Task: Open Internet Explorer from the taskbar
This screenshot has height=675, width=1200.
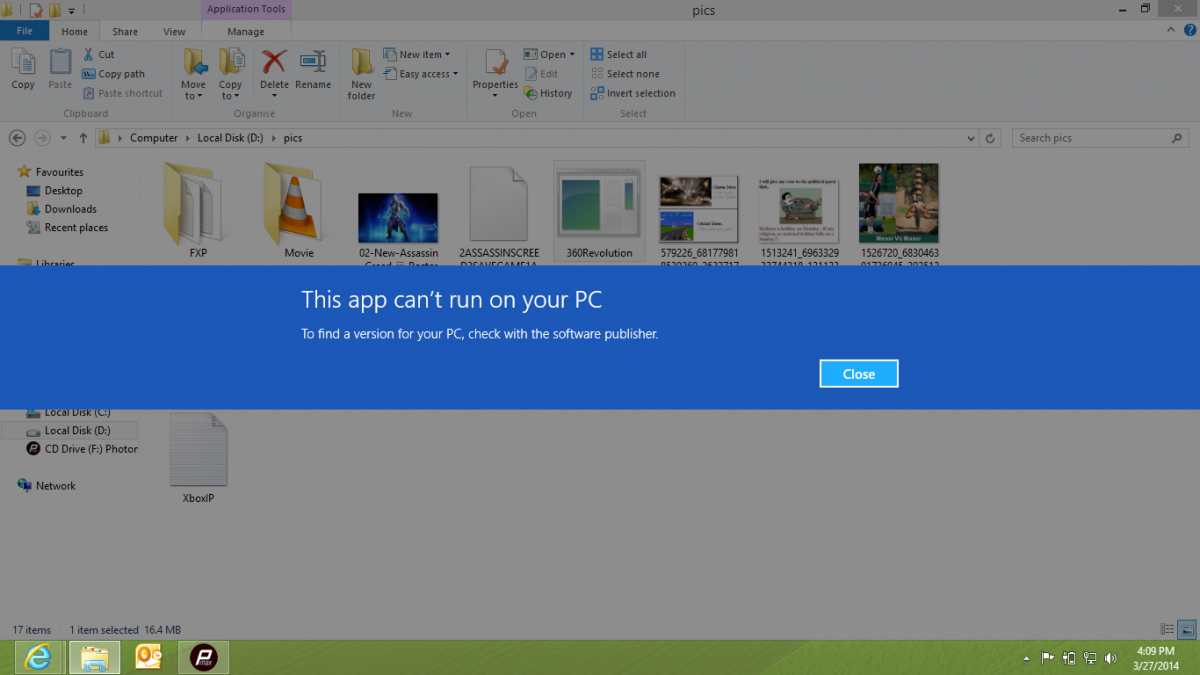Action: (x=39, y=657)
